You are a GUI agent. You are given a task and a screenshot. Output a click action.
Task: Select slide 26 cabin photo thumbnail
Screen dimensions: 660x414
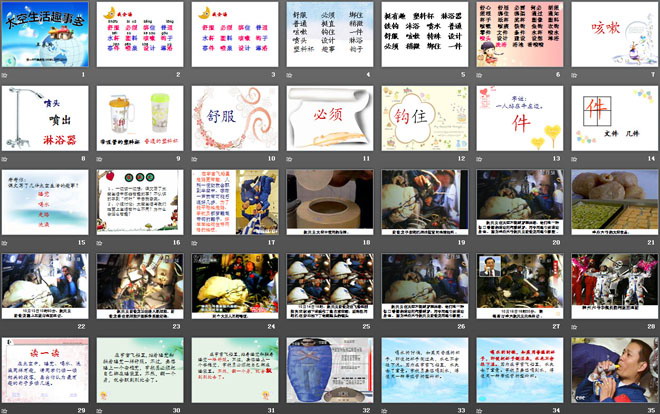coord(425,286)
